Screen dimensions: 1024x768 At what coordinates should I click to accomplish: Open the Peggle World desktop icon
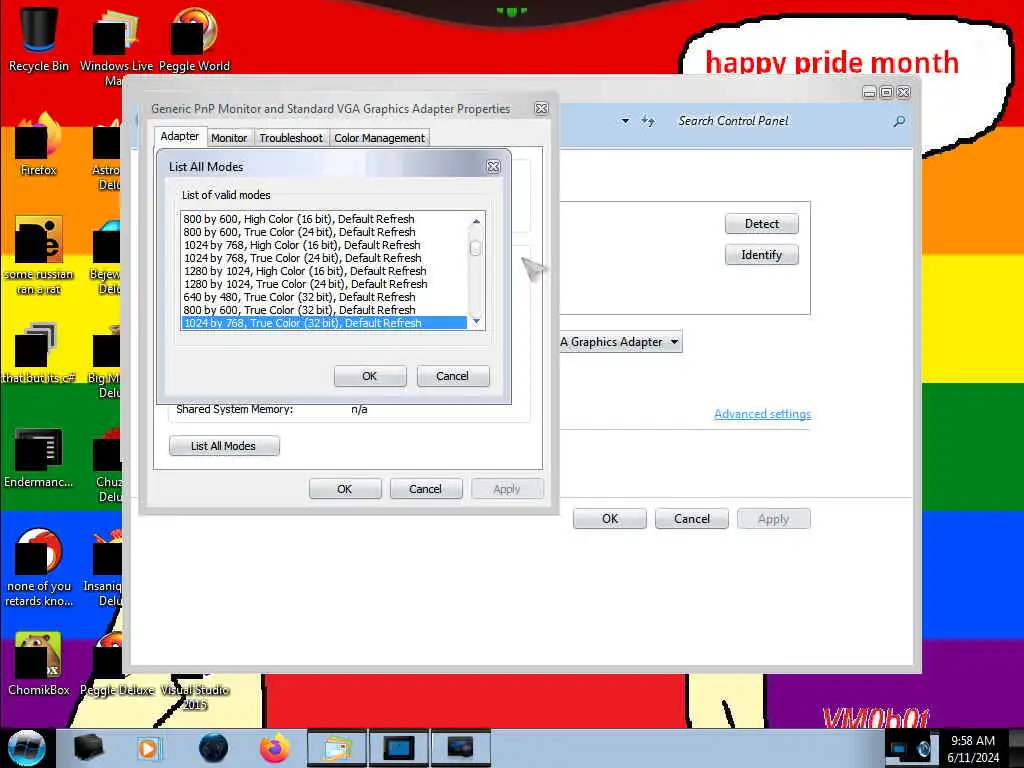(194, 39)
